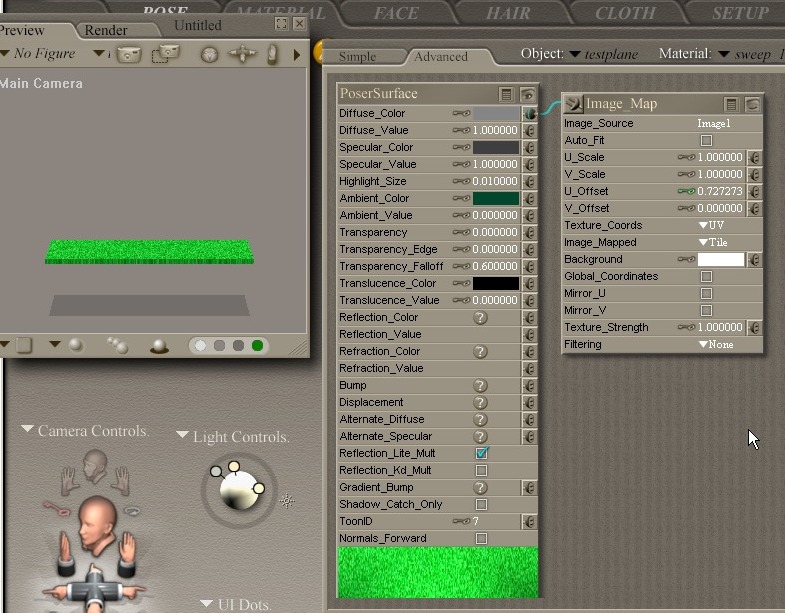Uncheck the Reflection_Lite_Mult checkbox
Viewport: 785px width, 613px height.
[x=482, y=453]
